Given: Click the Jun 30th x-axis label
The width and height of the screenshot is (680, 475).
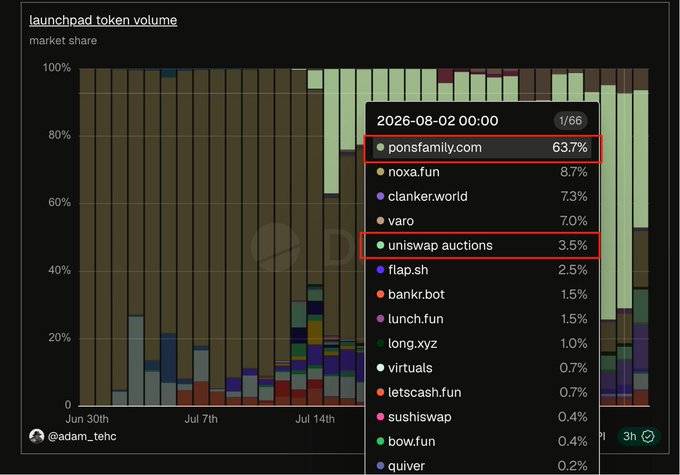Looking at the screenshot, I should point(87,419).
